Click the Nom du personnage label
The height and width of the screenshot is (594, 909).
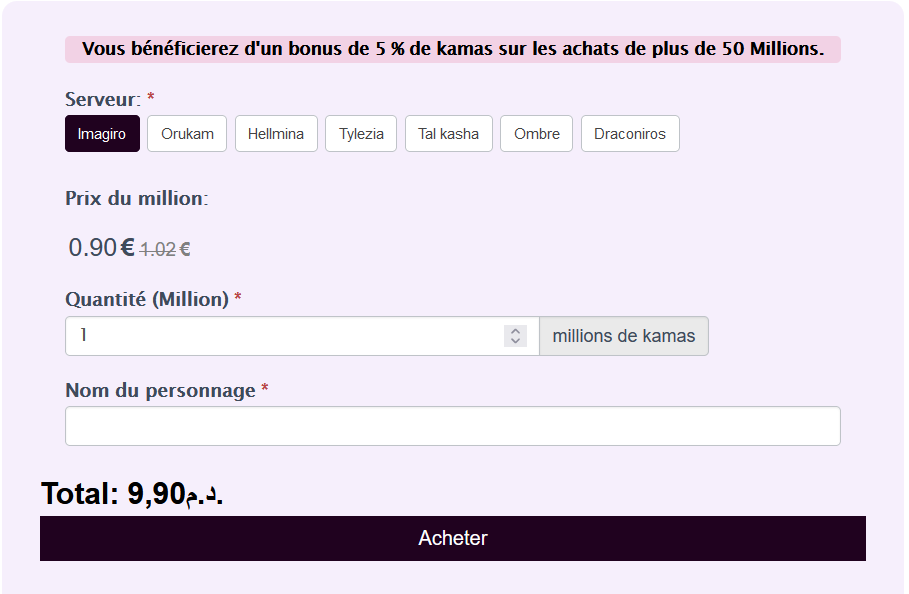[160, 390]
